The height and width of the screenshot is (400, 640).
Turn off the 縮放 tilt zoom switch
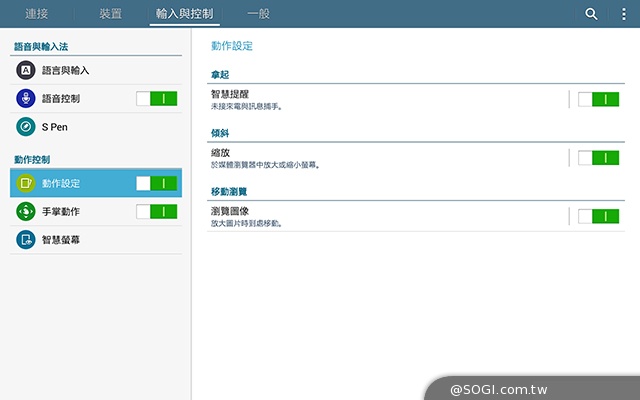598,157
